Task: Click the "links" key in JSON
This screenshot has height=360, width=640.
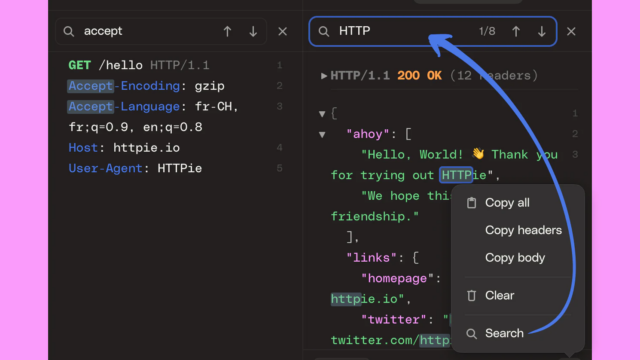Action: 371,258
